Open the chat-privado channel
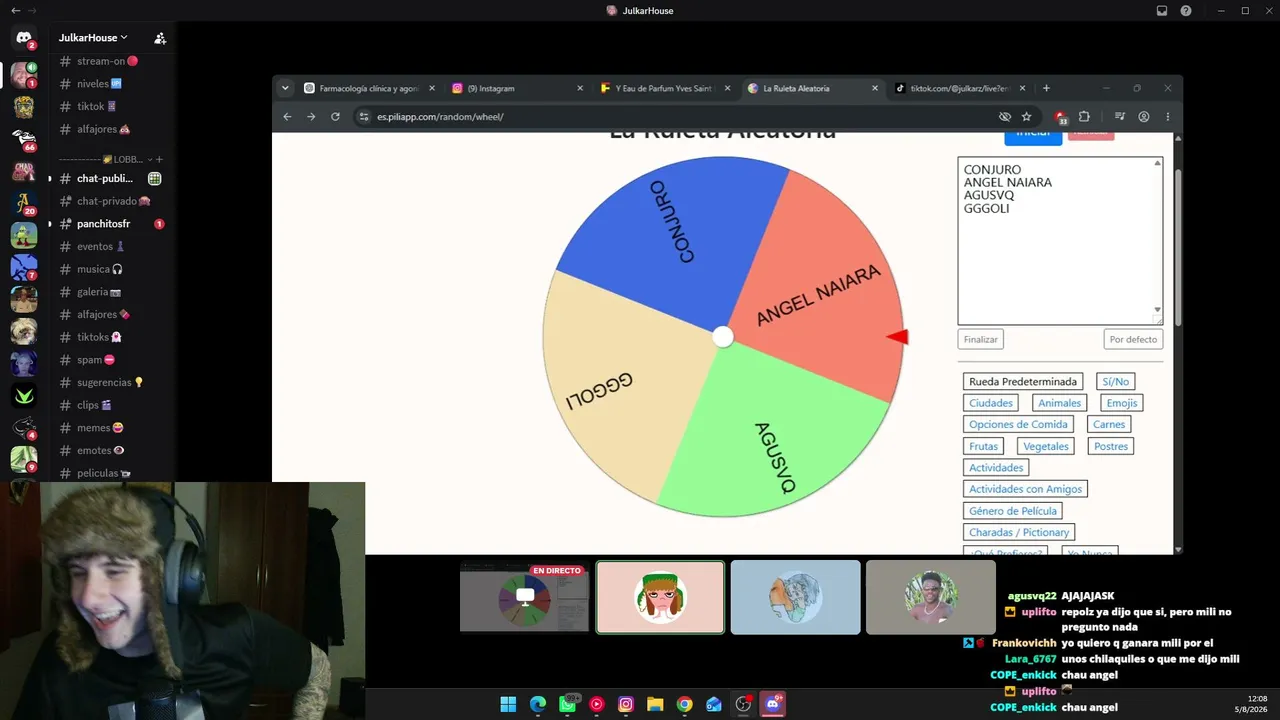1280x720 pixels. point(106,201)
